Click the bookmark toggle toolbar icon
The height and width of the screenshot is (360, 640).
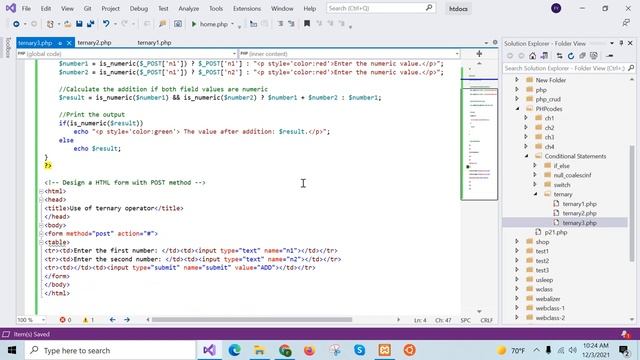[307, 24]
